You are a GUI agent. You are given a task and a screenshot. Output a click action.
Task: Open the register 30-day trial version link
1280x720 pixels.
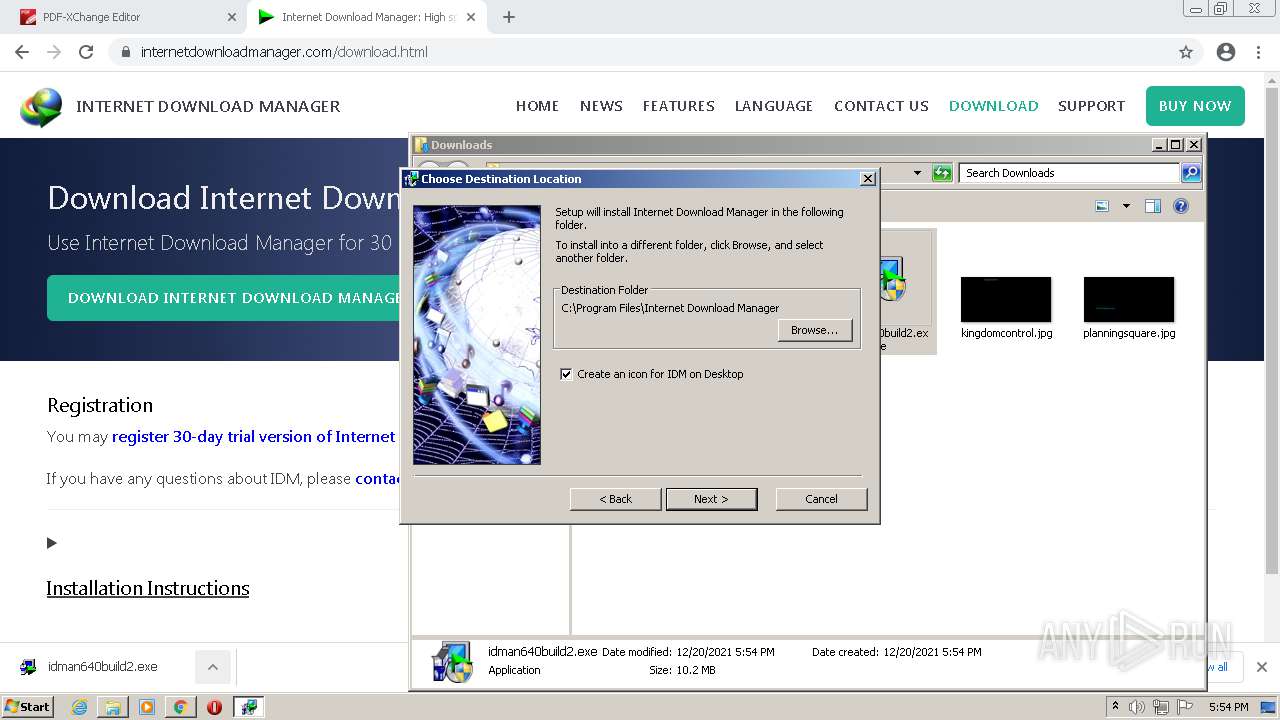pyautogui.click(x=254, y=437)
